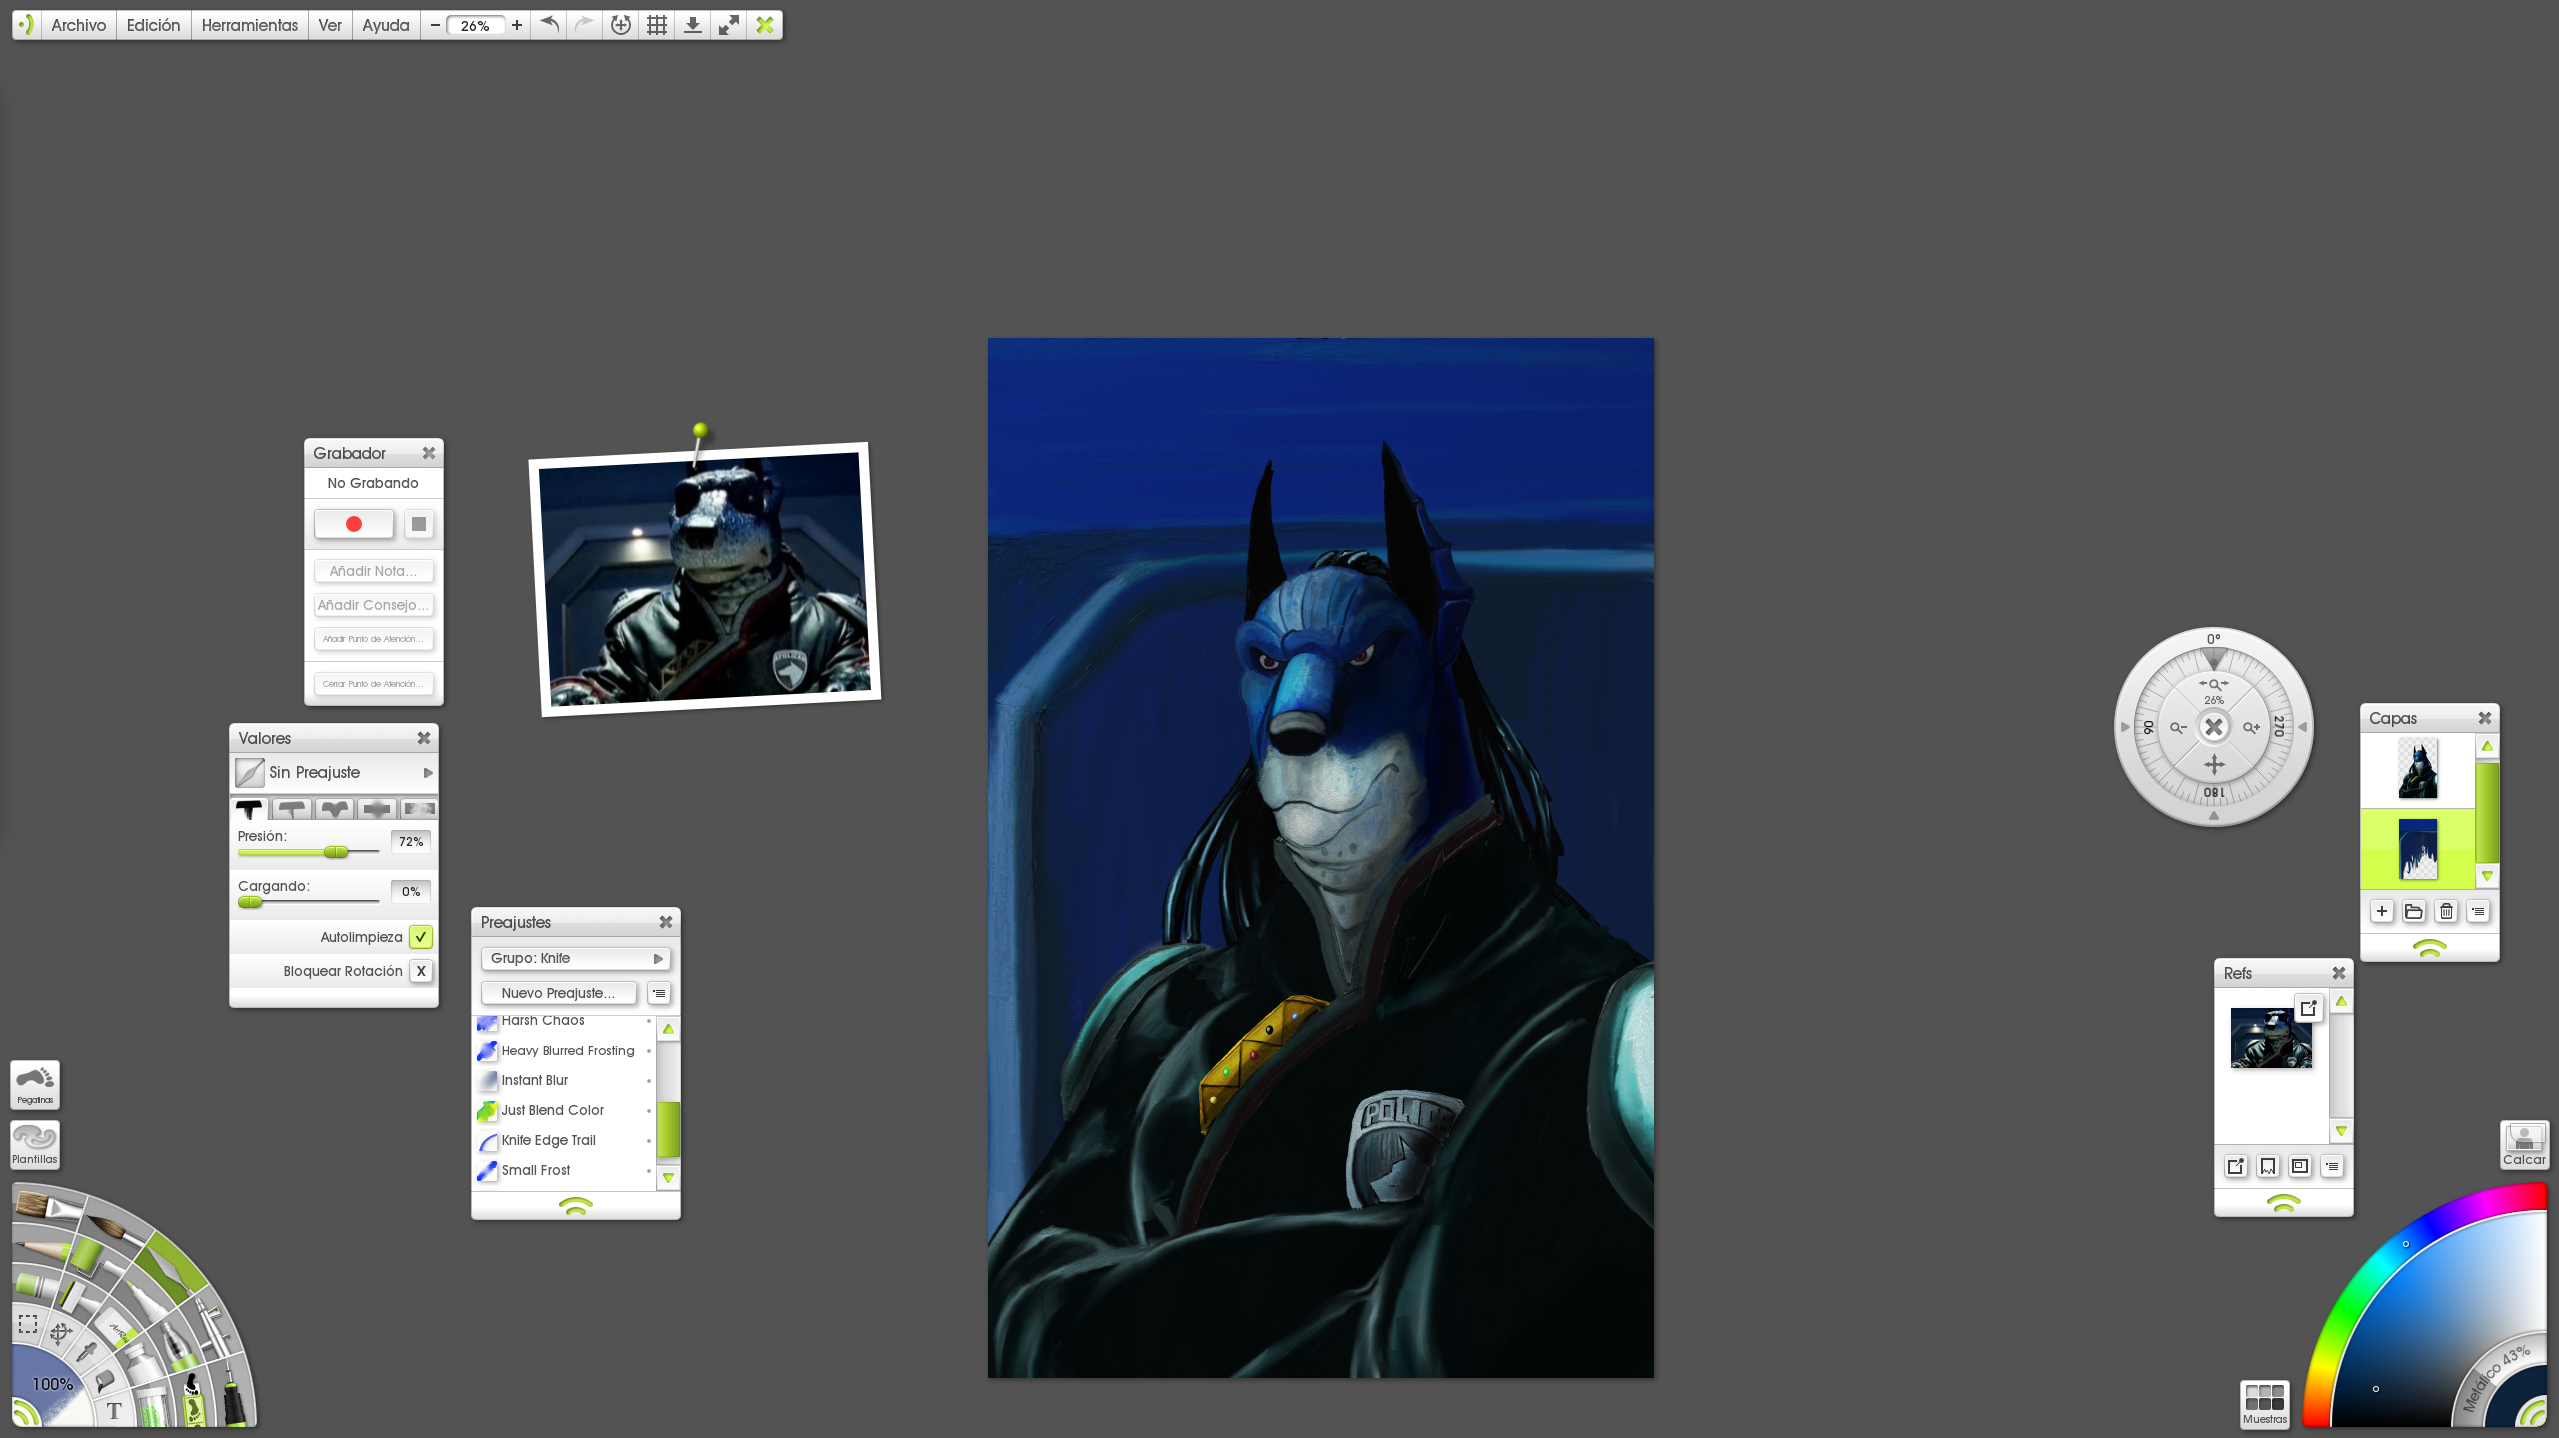Open the Herramientas menu
Screen dimensions: 2559x1438
pyautogui.click(x=249, y=25)
